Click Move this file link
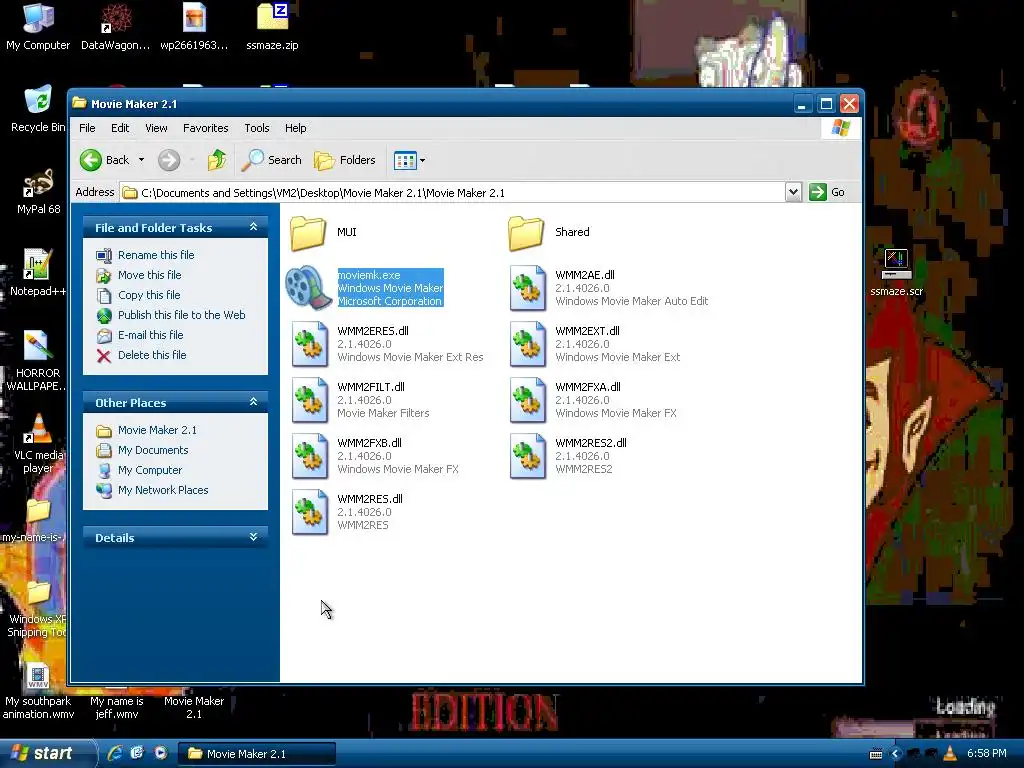 click(x=150, y=275)
